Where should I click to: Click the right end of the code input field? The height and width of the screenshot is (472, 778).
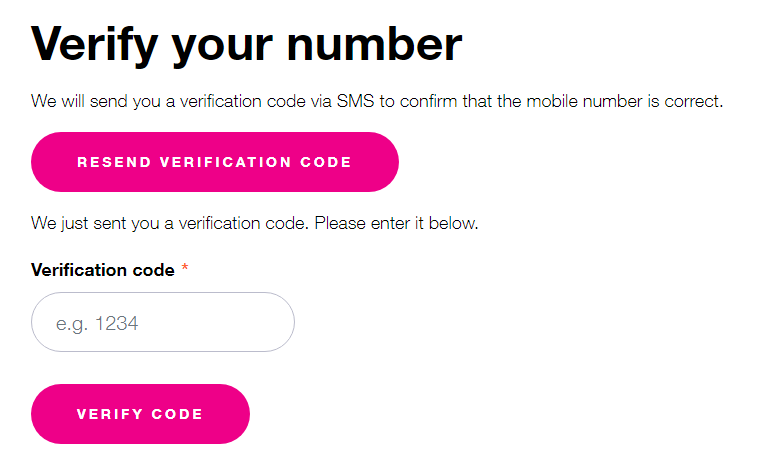pos(275,322)
